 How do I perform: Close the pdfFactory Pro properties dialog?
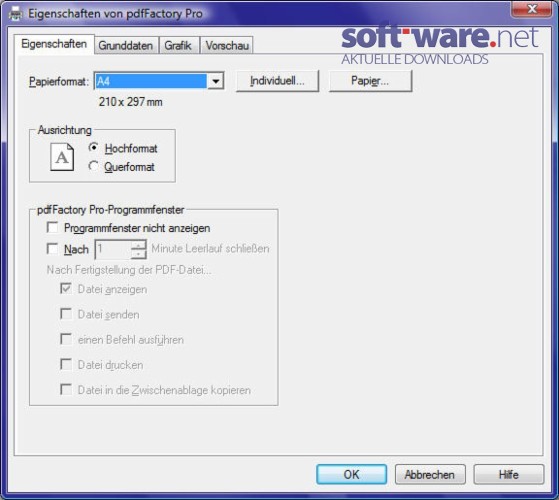(531, 9)
